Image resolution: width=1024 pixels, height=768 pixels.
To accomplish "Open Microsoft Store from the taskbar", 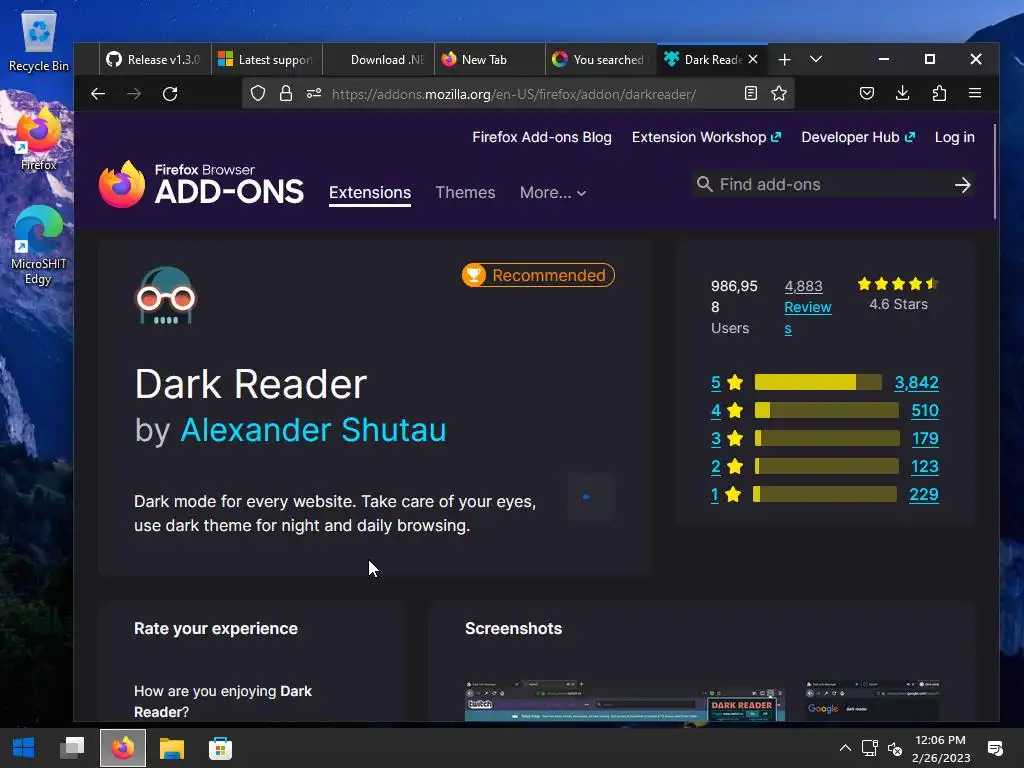I will tap(220, 748).
